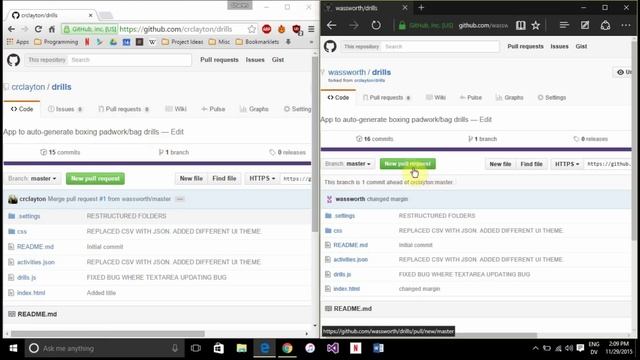This screenshot has height=360, width=640.
Task: Click Gist link in Chrome GitHub header
Action: tap(278, 60)
